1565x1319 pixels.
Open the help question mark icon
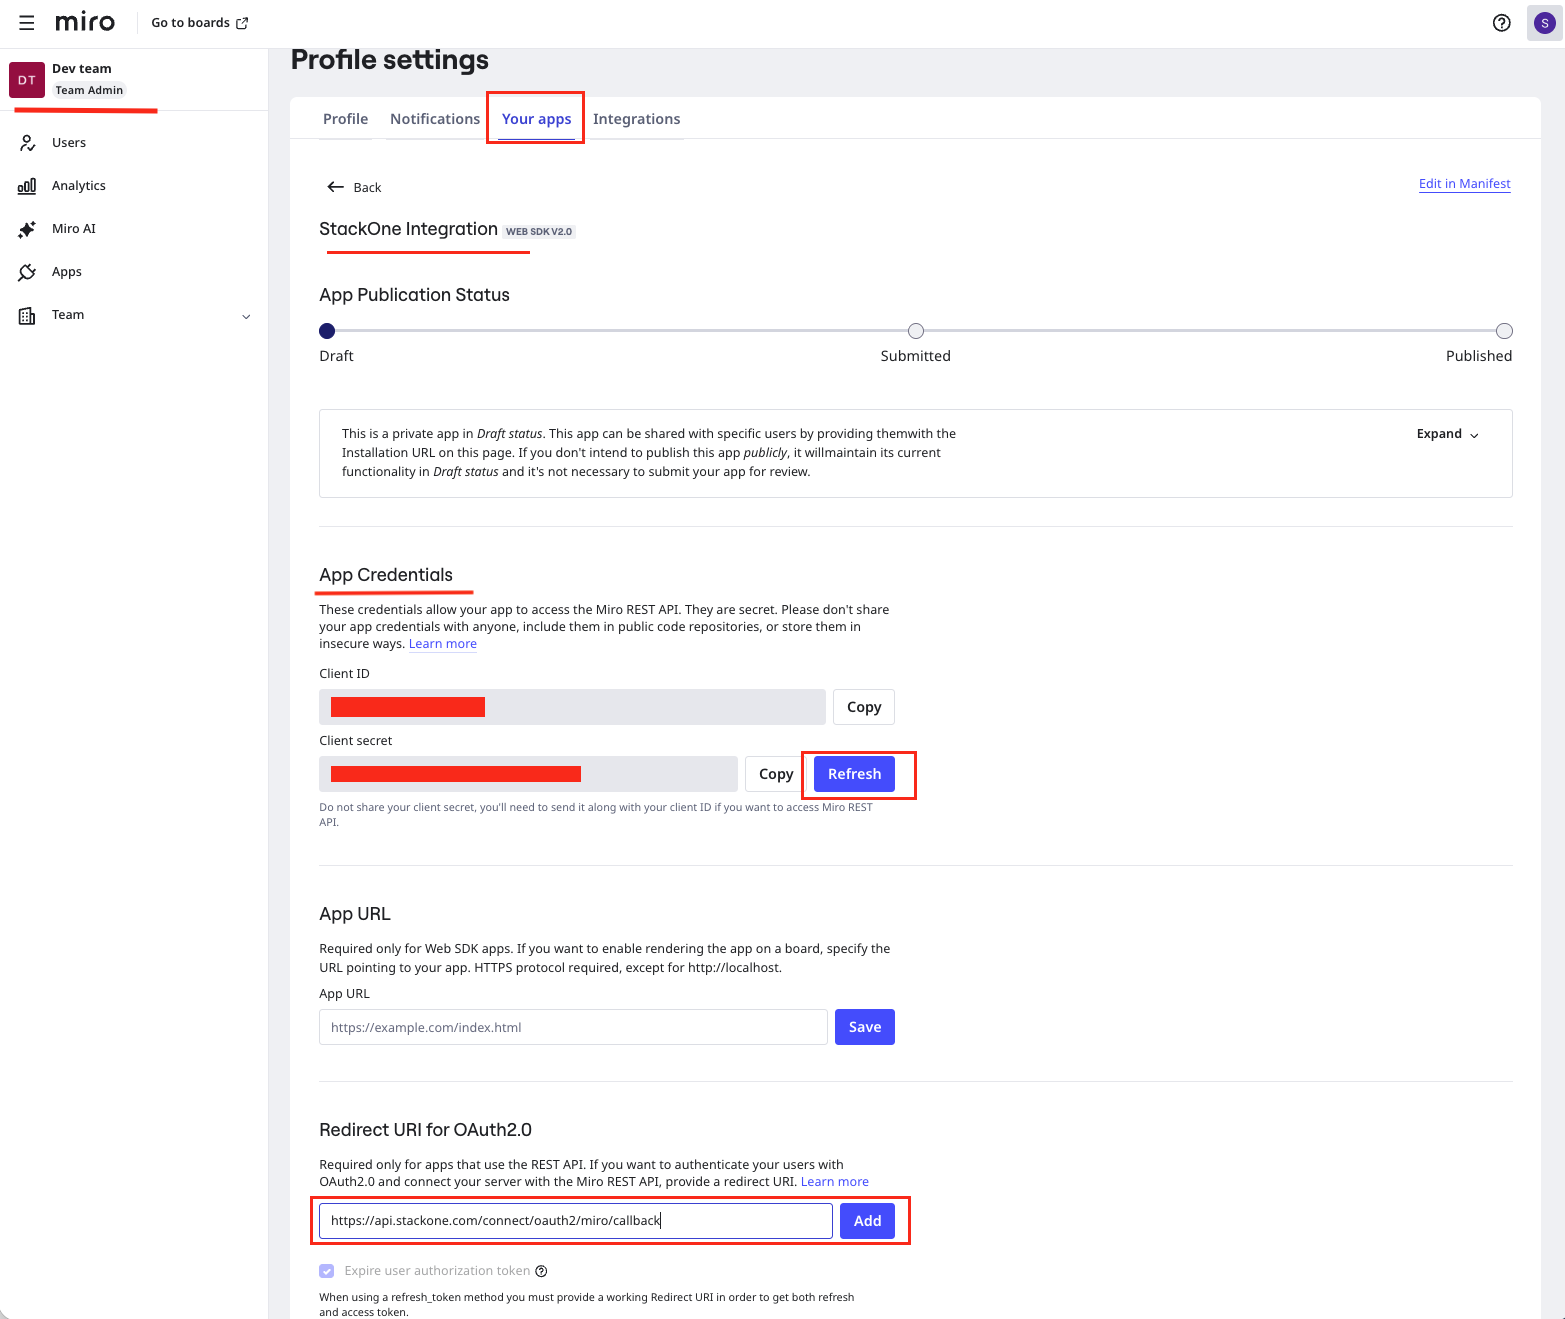[1501, 23]
